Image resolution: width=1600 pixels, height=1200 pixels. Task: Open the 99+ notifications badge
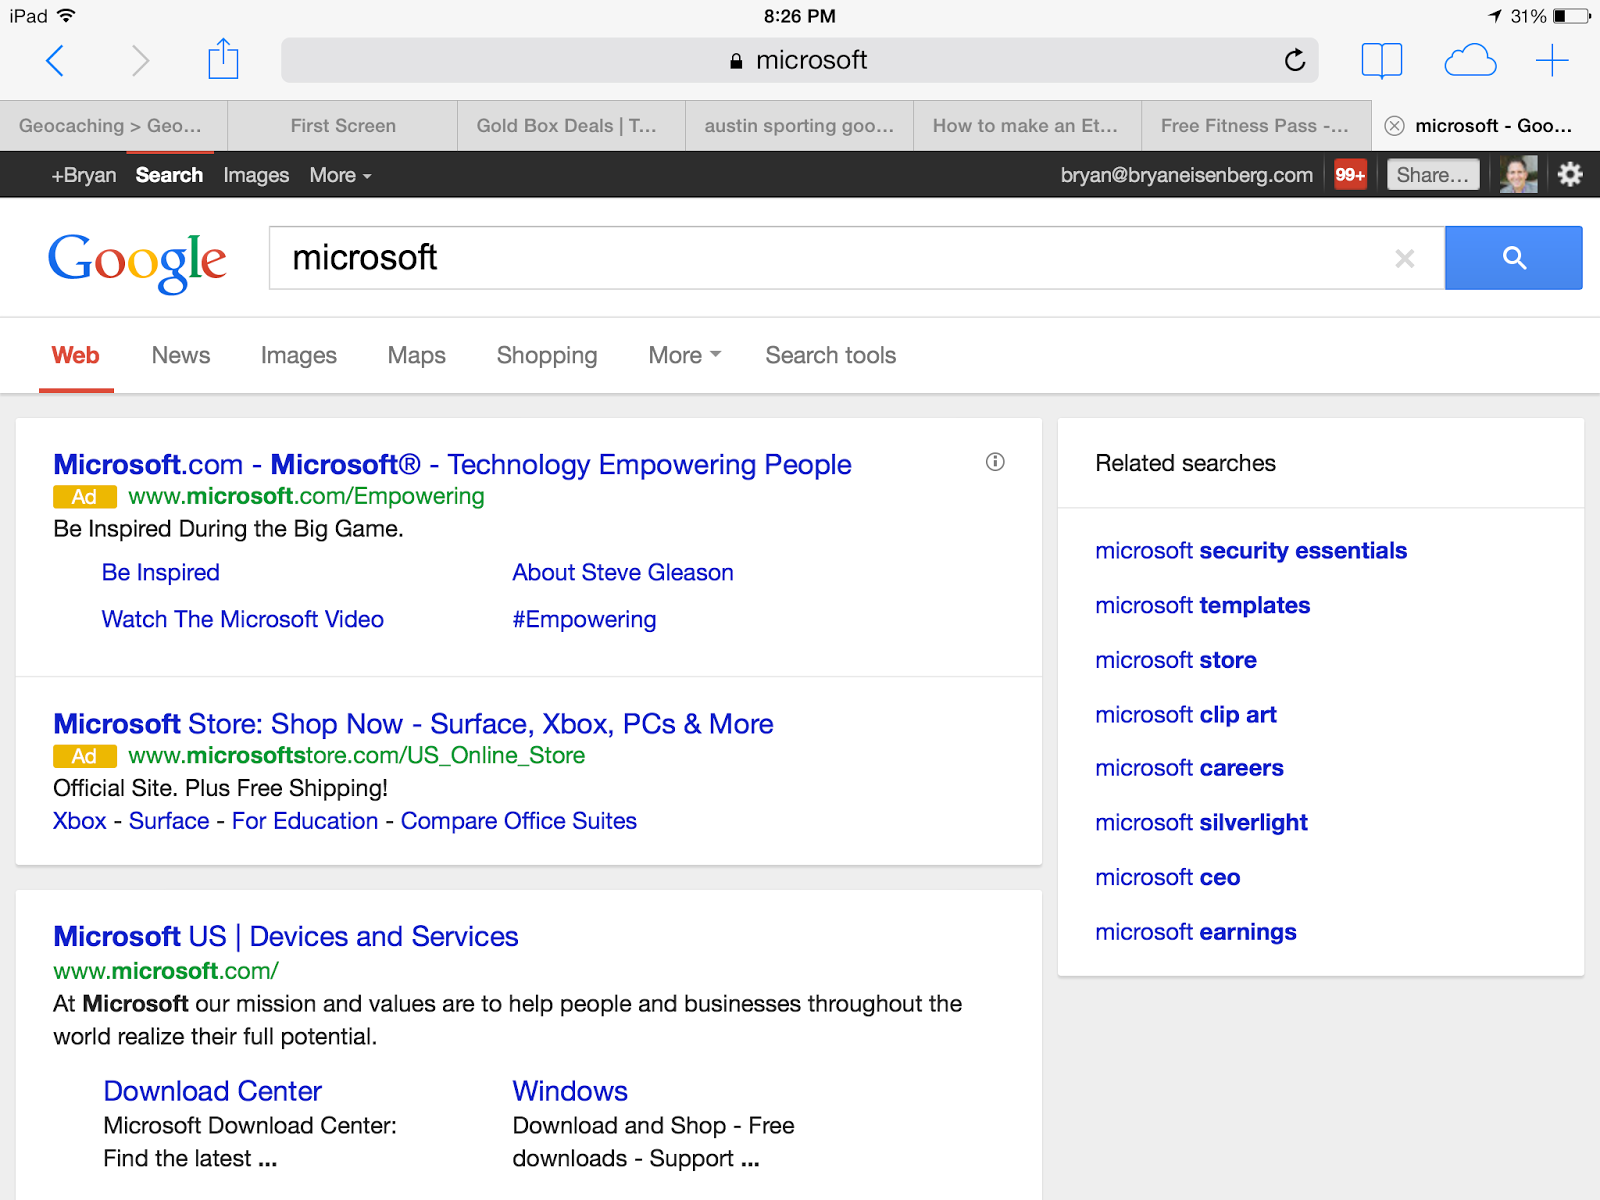pyautogui.click(x=1350, y=175)
